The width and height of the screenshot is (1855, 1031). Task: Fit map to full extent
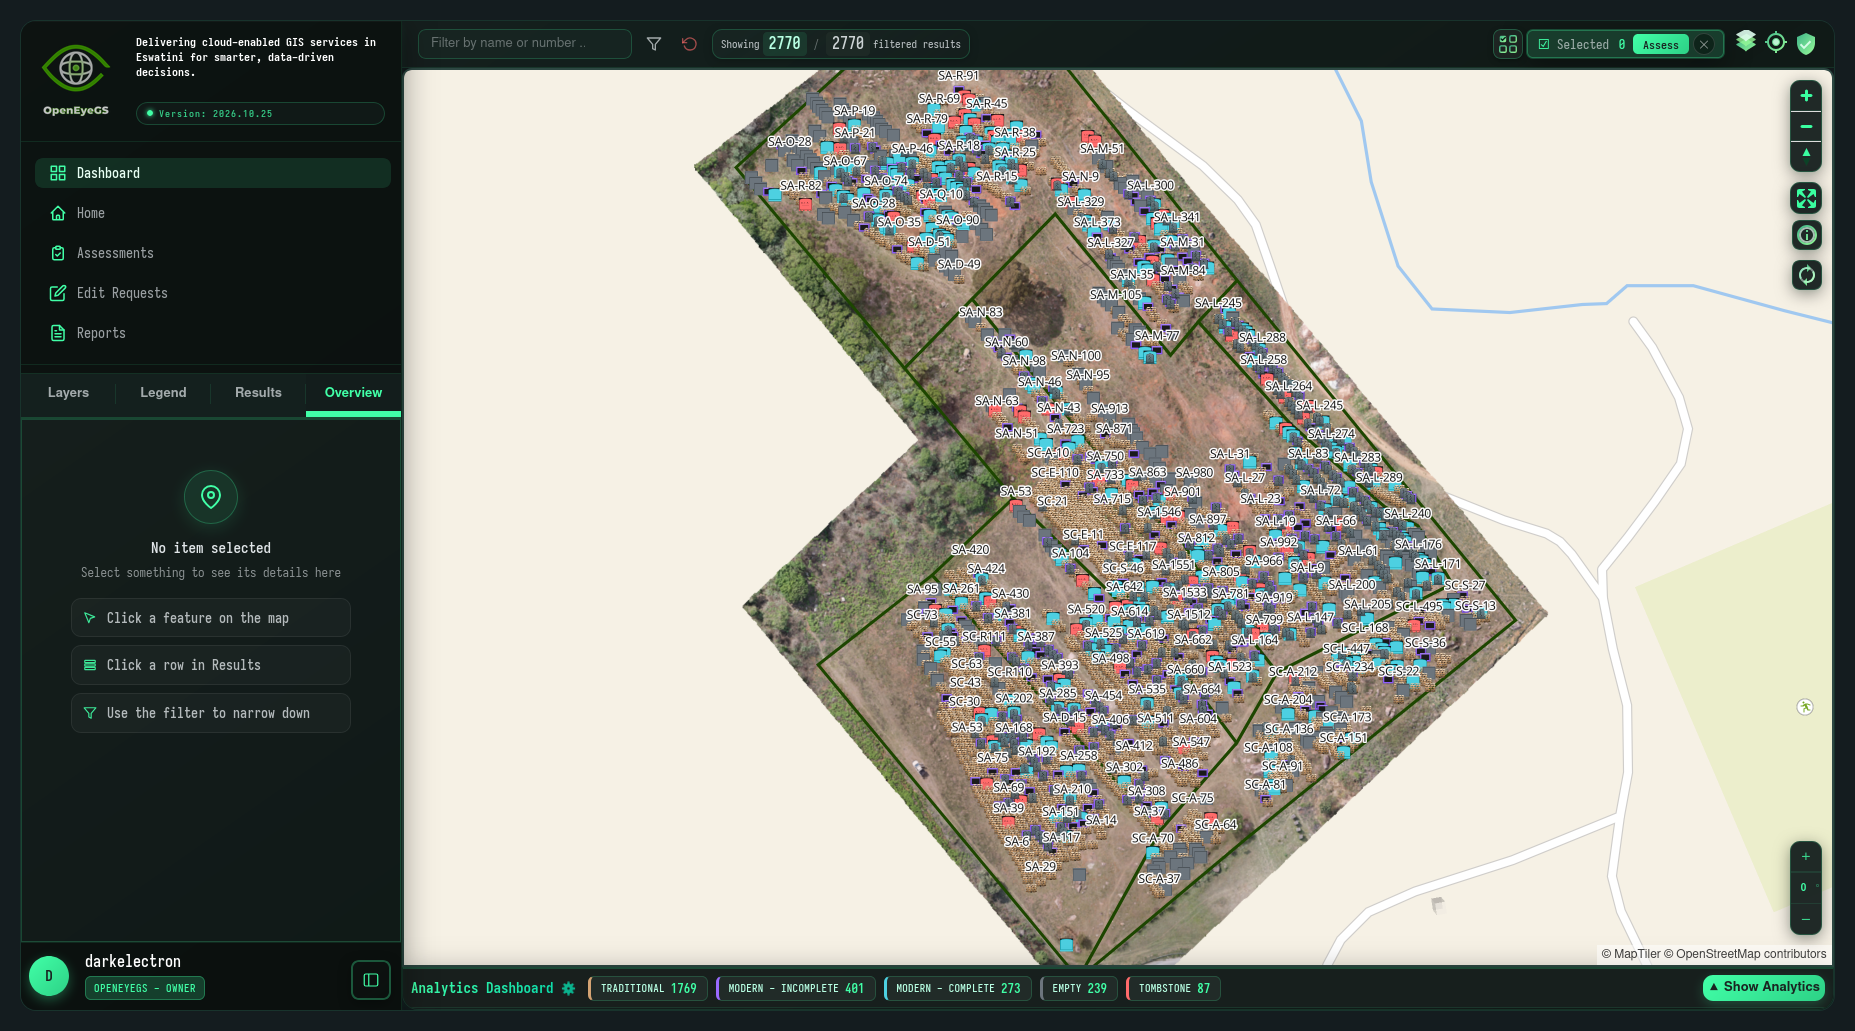(x=1806, y=198)
